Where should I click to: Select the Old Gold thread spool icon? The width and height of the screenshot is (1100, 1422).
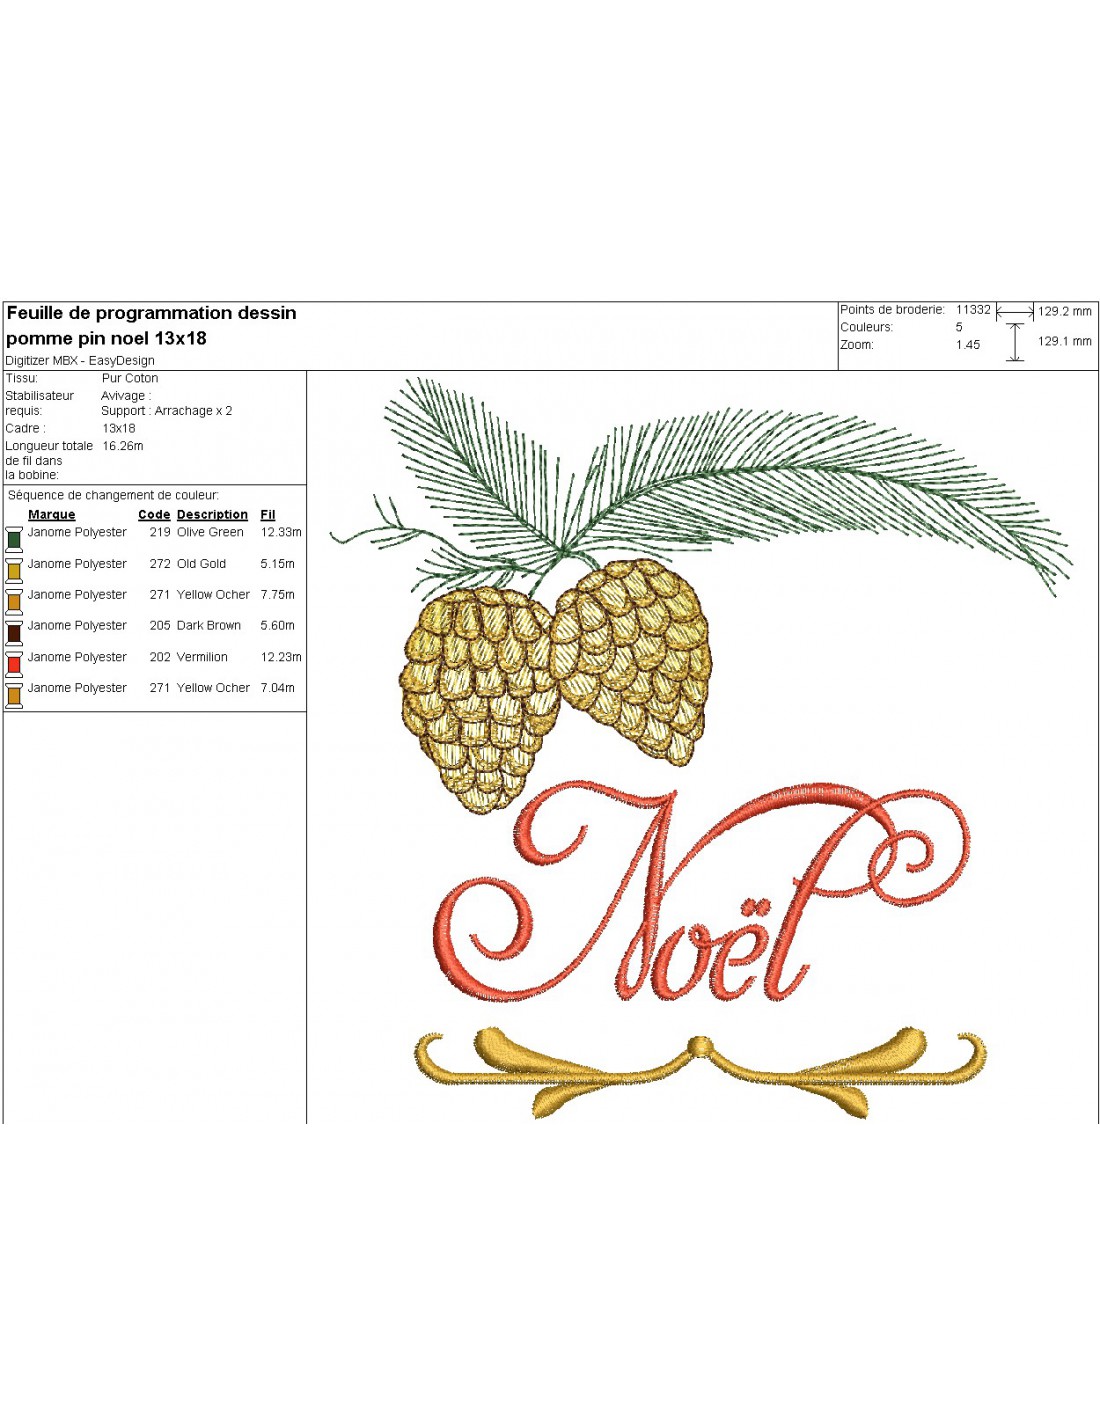(14, 570)
